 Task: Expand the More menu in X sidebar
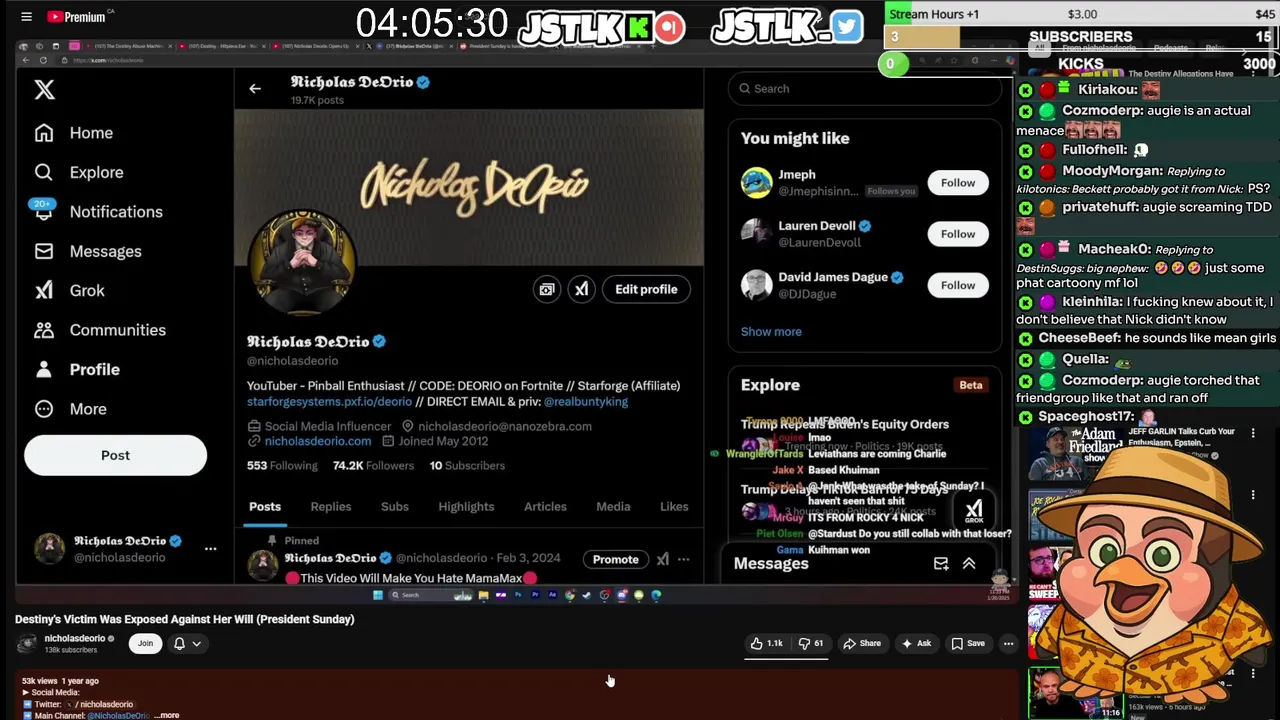tap(70, 409)
